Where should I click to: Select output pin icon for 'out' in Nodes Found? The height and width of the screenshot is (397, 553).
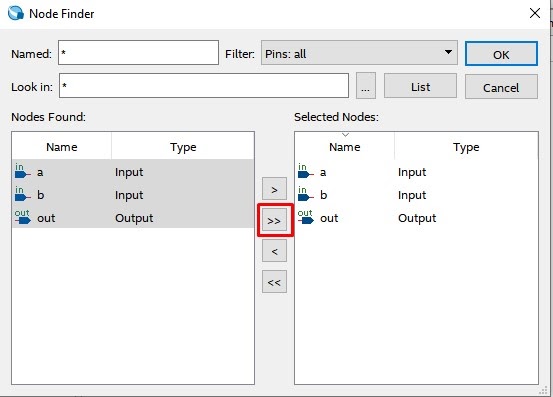point(23,217)
